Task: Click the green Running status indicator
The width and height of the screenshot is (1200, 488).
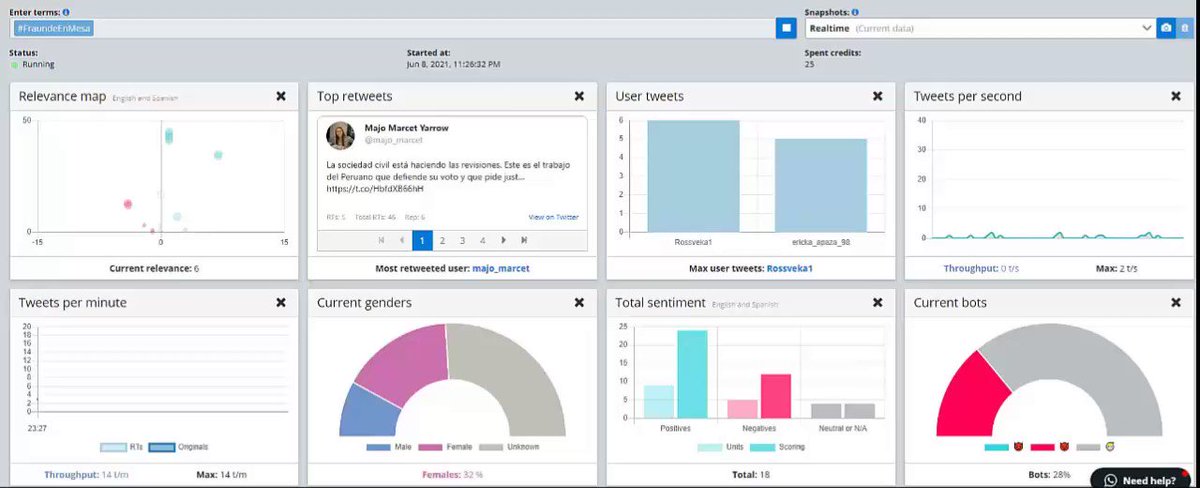Action: [x=15, y=64]
